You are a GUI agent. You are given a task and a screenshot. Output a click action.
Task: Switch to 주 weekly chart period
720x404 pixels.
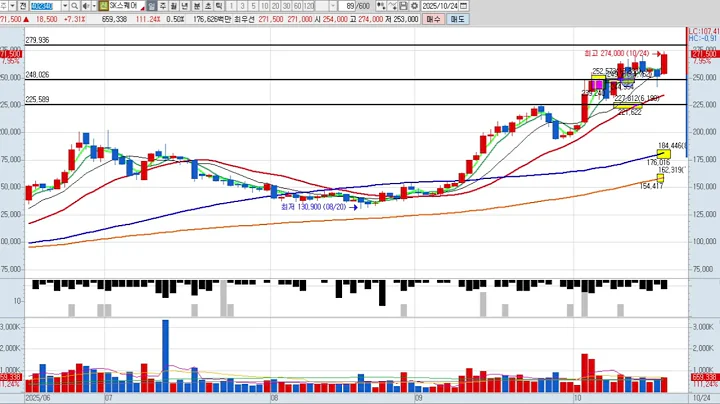(163, 6)
